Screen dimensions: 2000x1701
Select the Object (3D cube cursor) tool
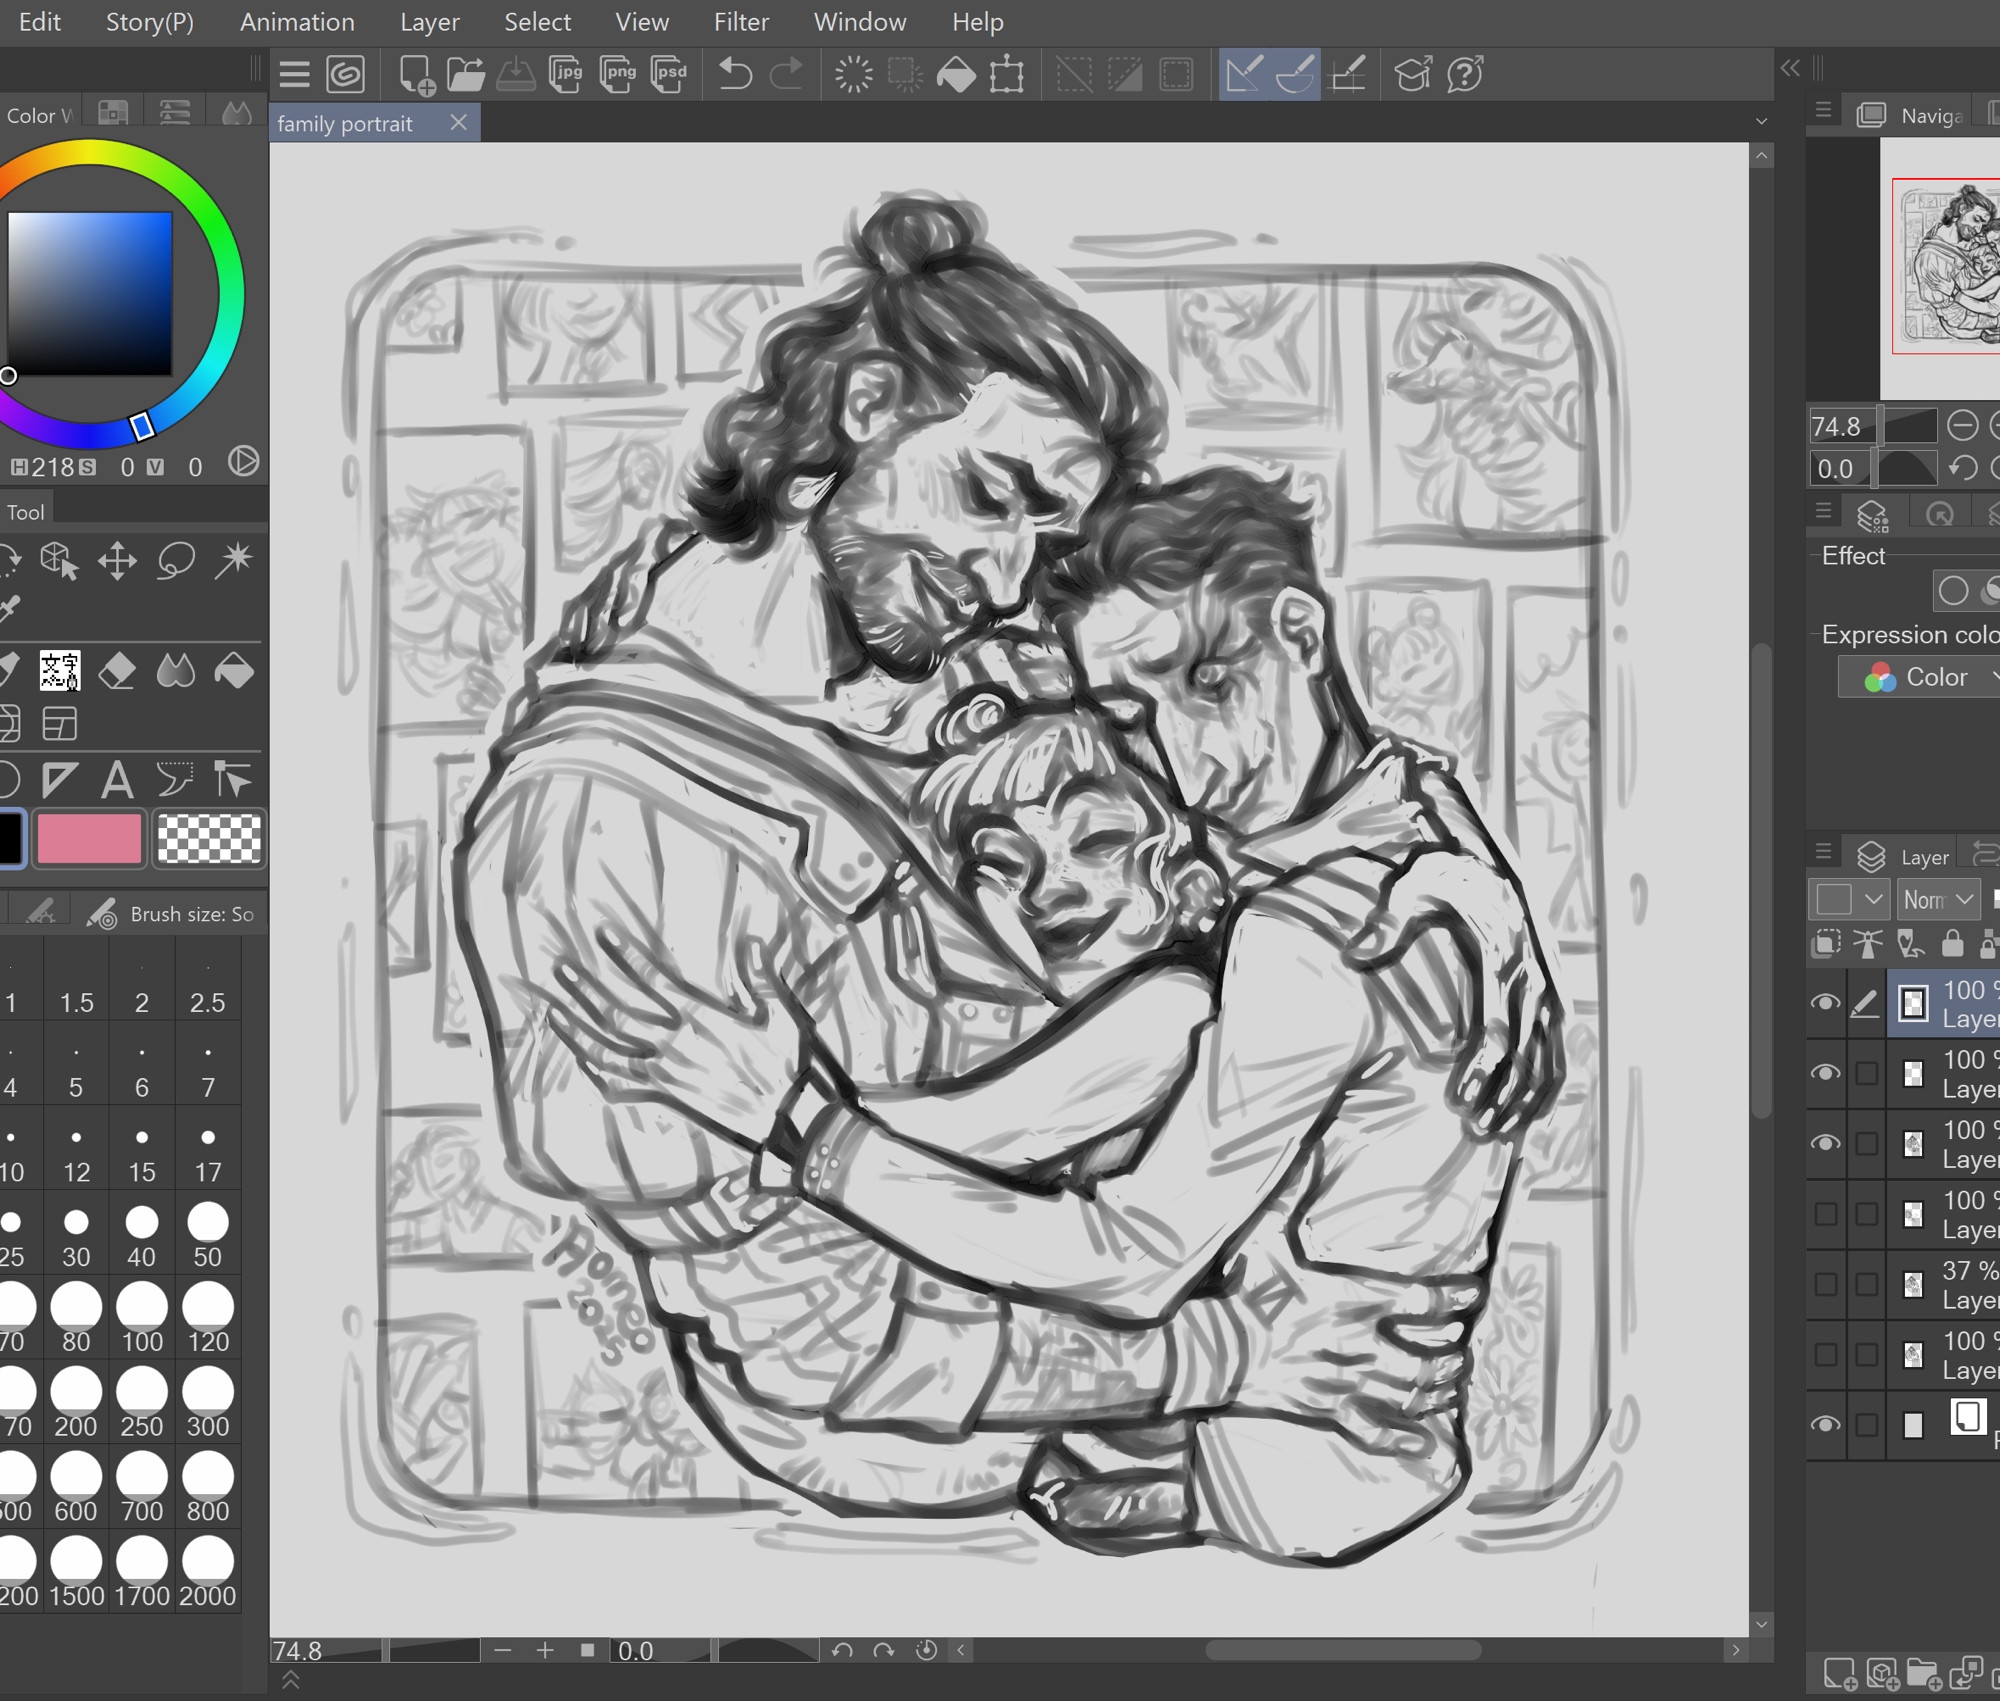[58, 561]
